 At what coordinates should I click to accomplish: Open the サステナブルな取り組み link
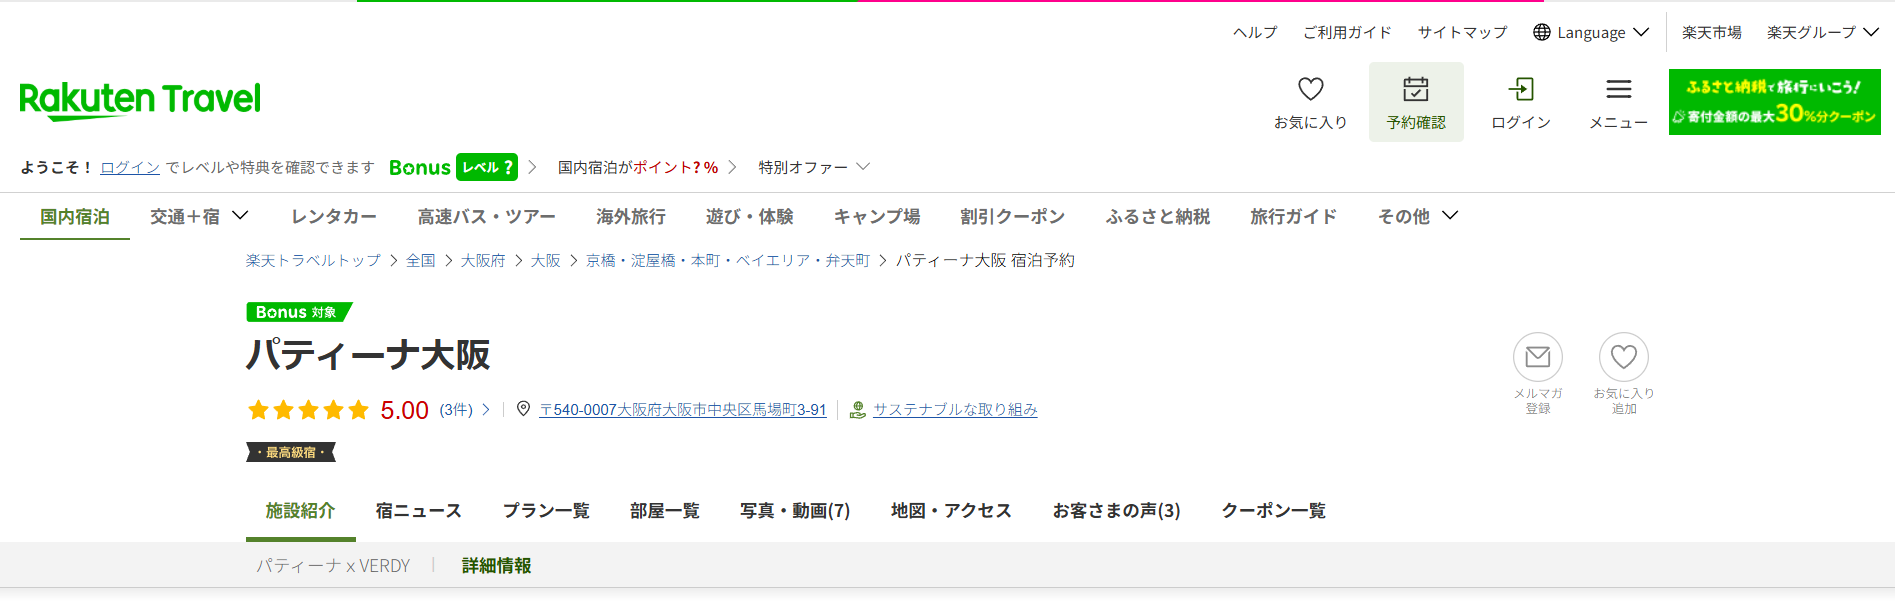point(954,410)
